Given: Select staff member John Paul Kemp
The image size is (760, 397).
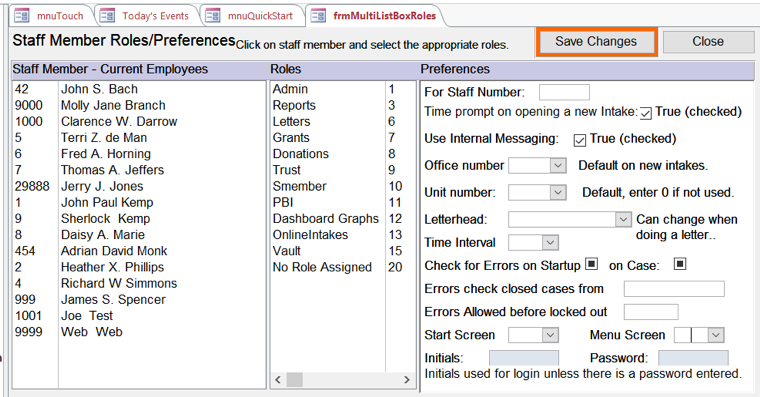Looking at the screenshot, I should [139, 203].
